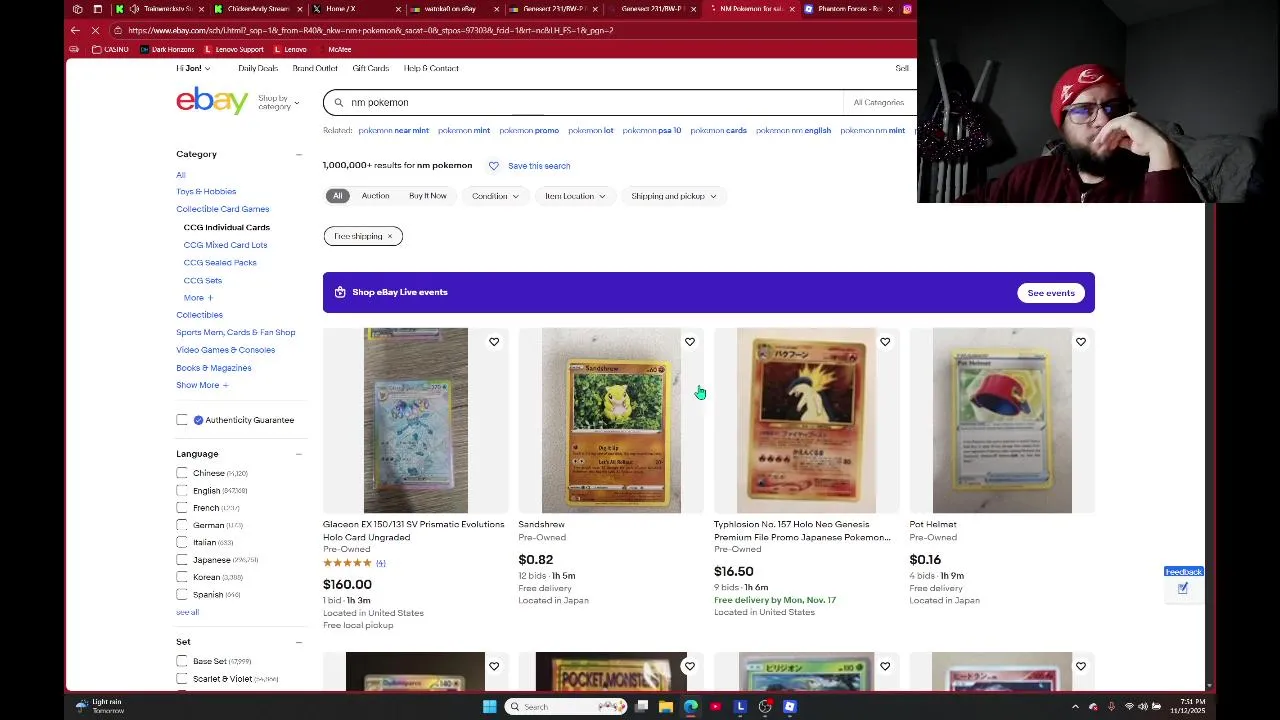Click the magnifier icon in search box
Image resolution: width=1280 pixels, height=720 pixels.
pyautogui.click(x=339, y=102)
